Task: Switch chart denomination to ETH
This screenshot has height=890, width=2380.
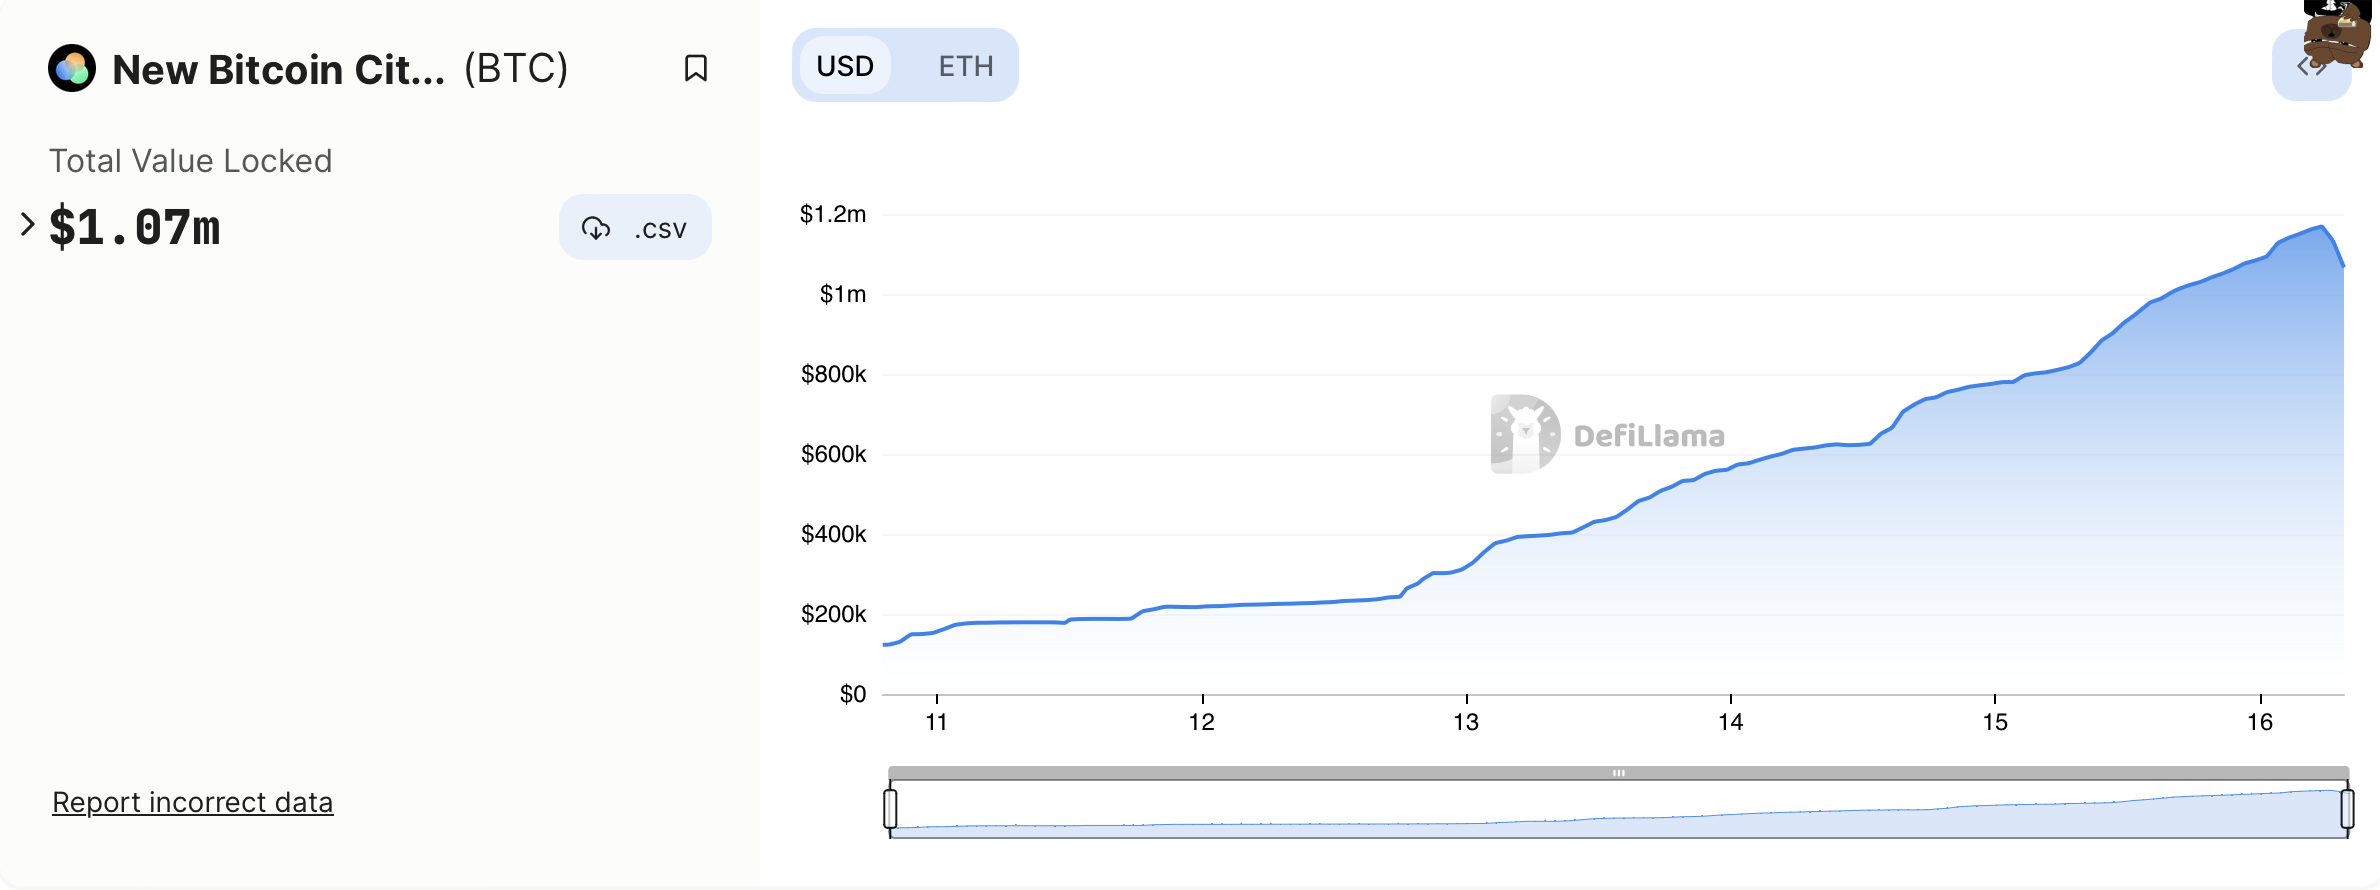Action: (x=965, y=66)
